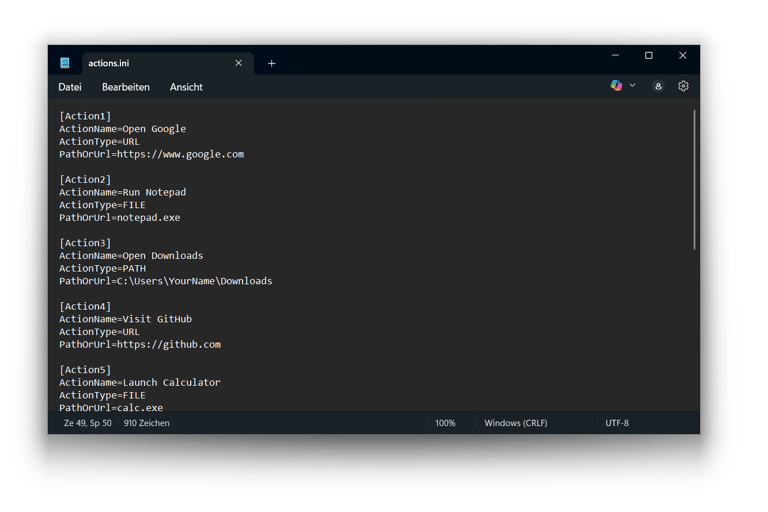Expand the Copilot dropdown chevron
Screen dimensions: 768x512
632,85
